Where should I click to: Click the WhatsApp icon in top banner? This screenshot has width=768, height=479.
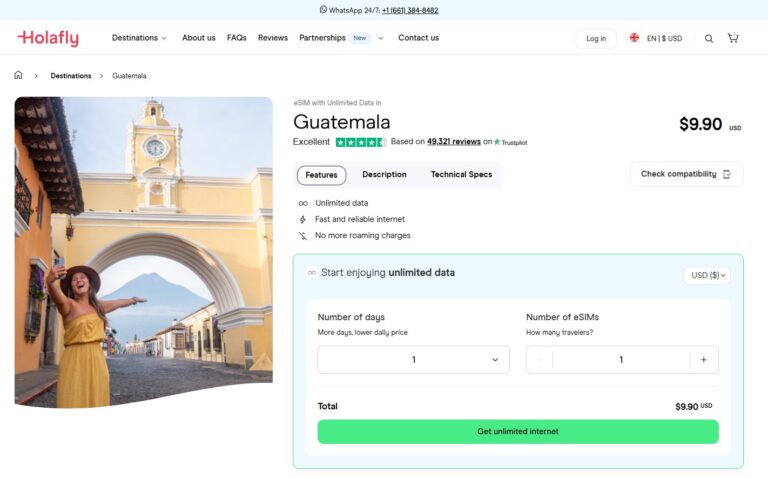323,9
